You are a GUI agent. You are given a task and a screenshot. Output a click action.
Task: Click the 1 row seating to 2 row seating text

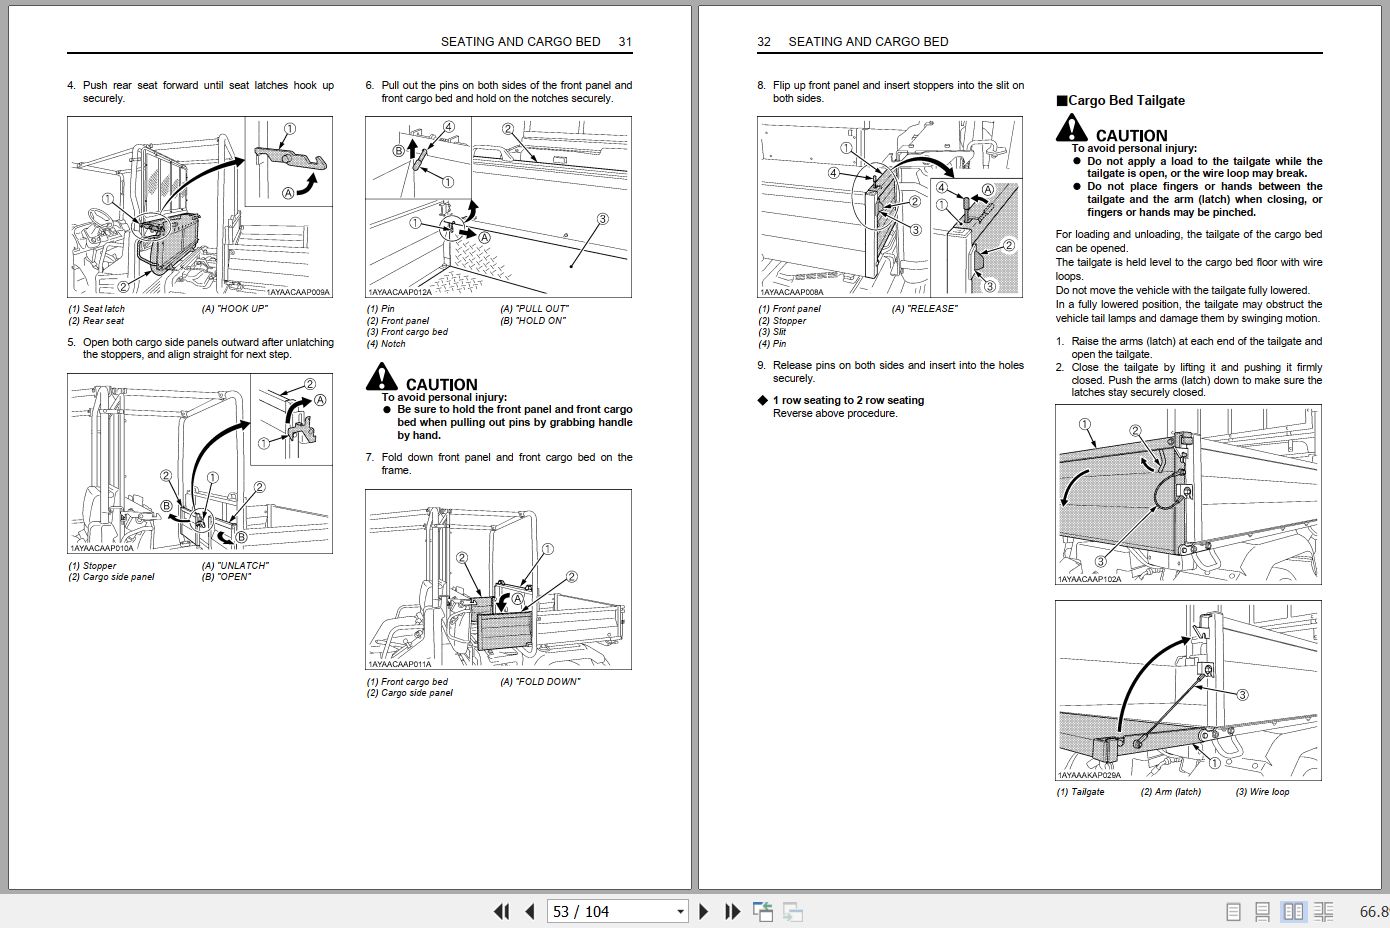click(x=848, y=400)
